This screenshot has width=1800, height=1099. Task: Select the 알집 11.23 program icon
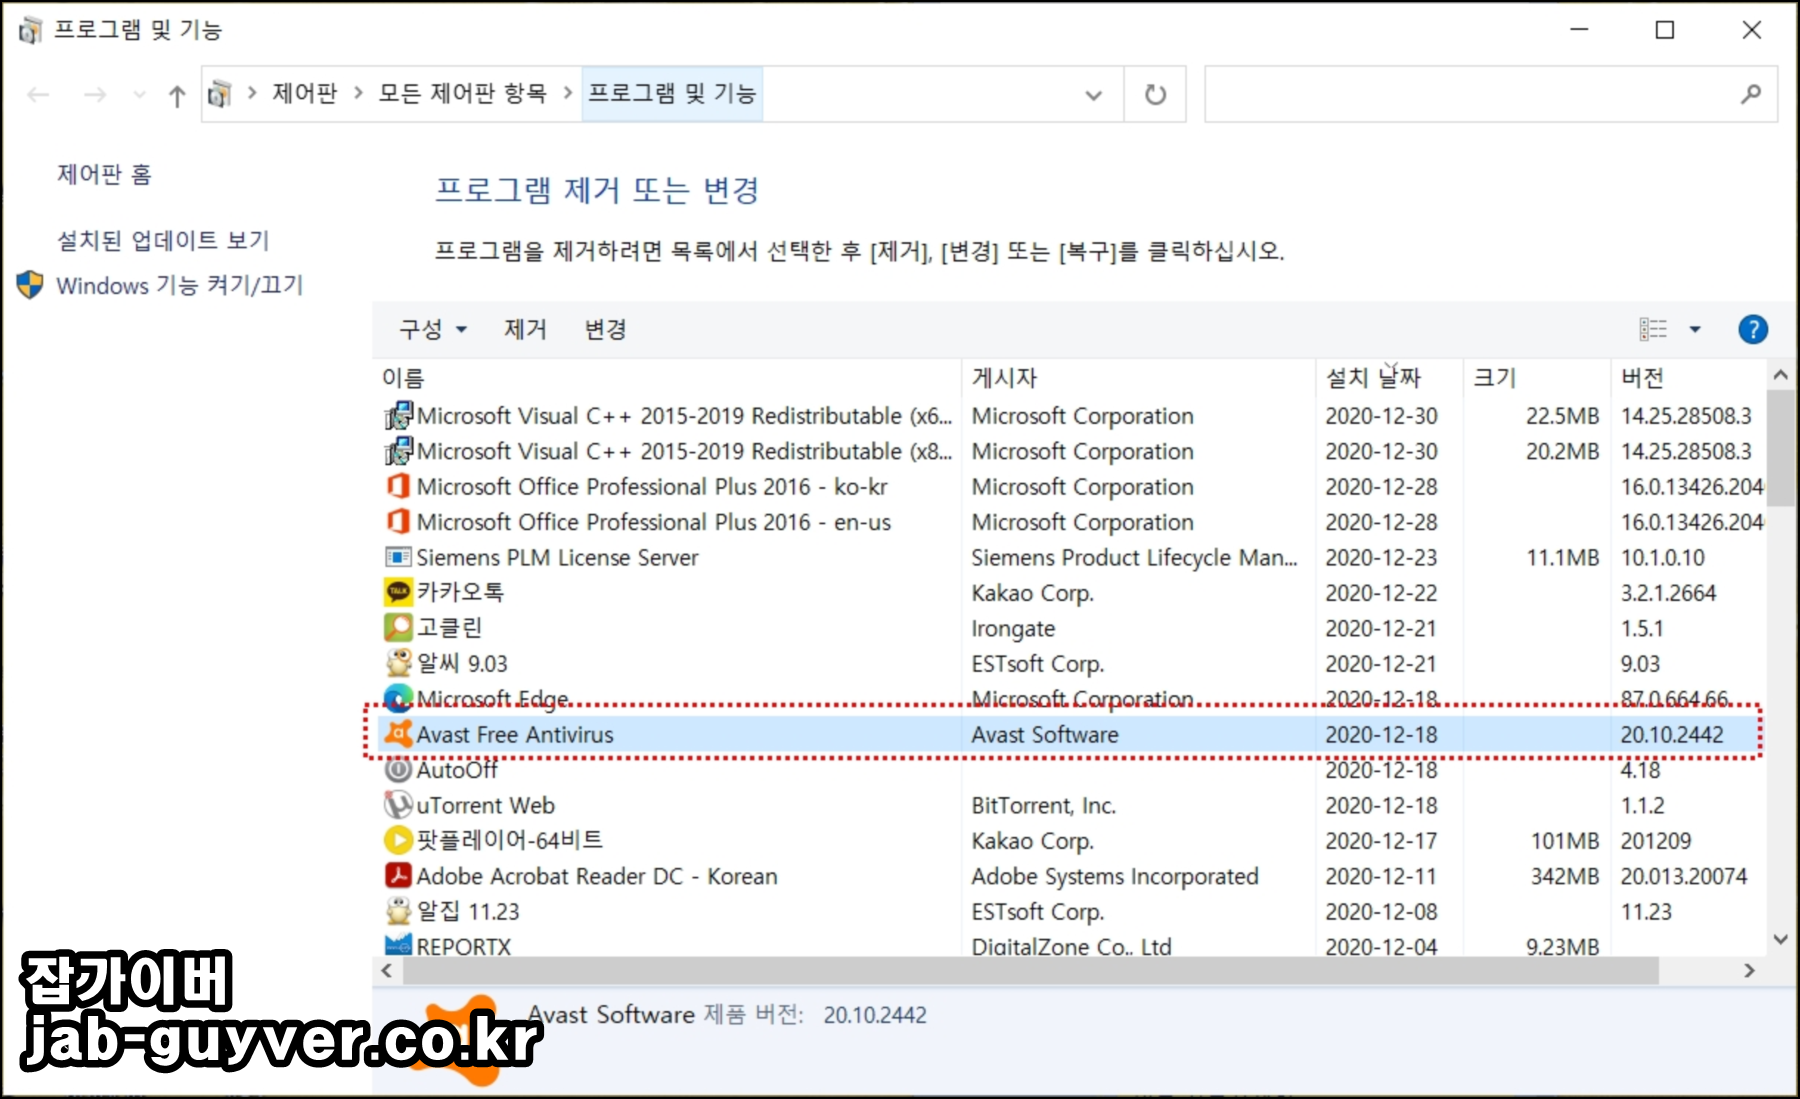click(398, 911)
